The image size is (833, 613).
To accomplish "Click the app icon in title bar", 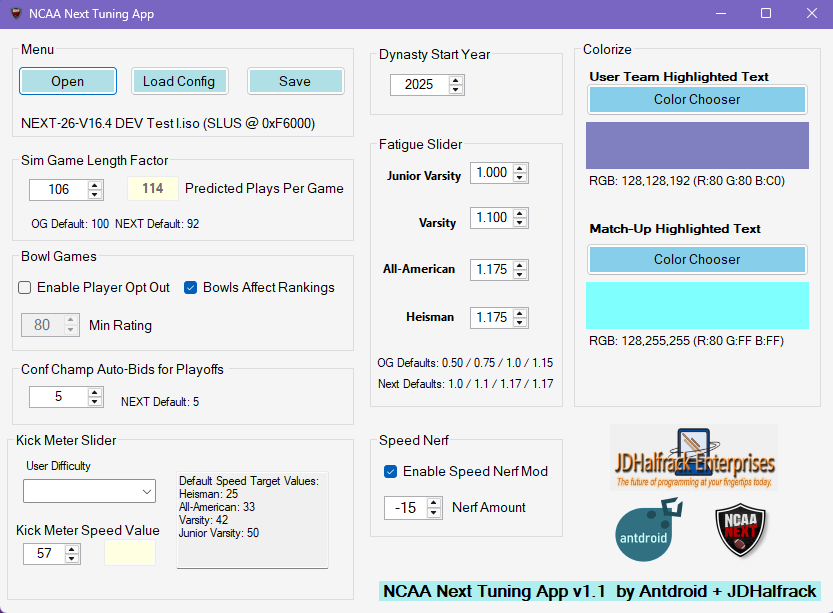I will pyautogui.click(x=16, y=13).
